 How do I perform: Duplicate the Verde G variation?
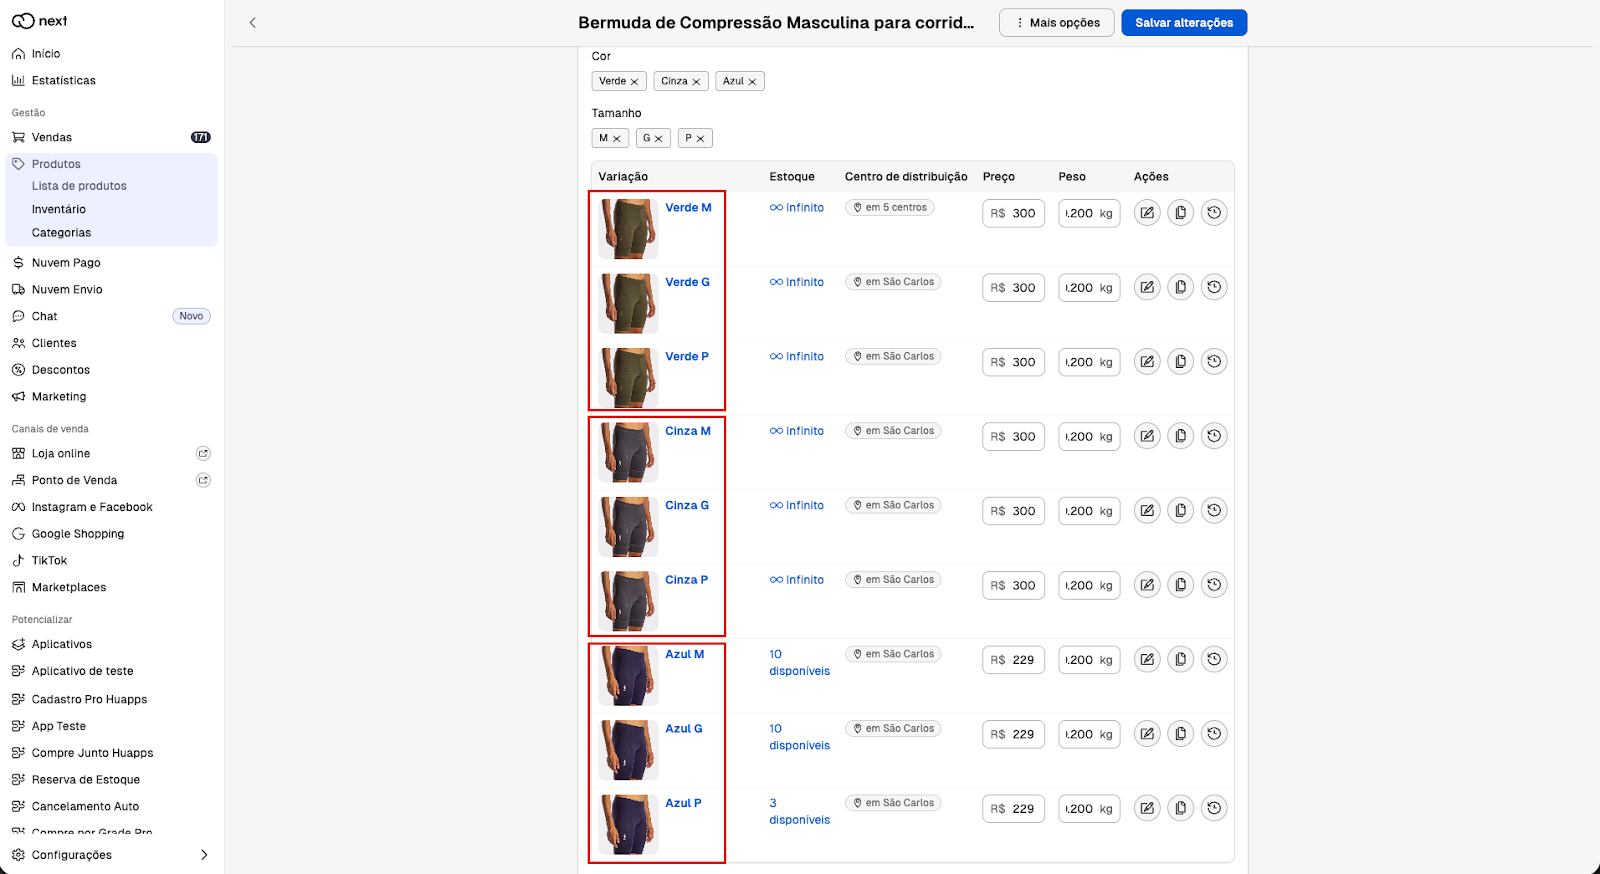(x=1181, y=287)
